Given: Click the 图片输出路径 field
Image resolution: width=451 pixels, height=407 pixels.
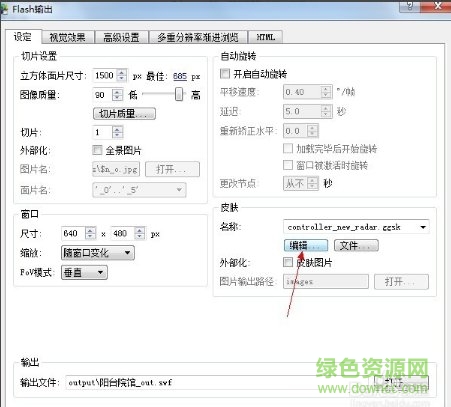Looking at the screenshot, I should [x=326, y=282].
